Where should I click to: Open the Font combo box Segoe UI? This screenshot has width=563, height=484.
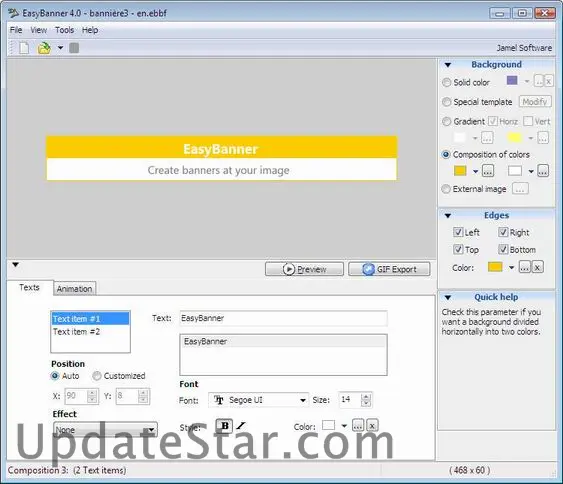click(x=258, y=400)
